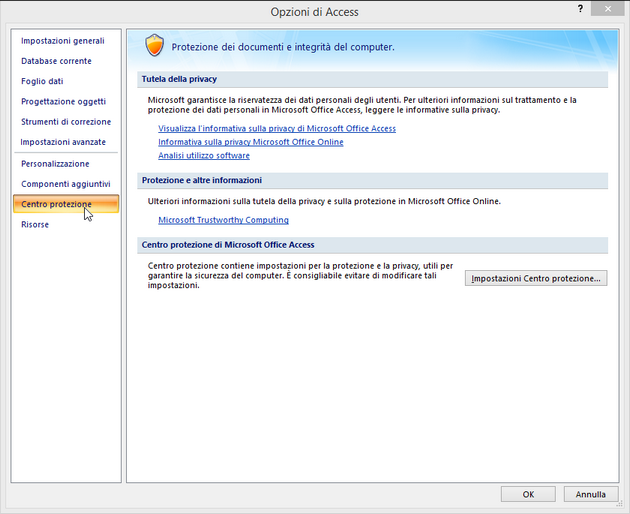The image size is (630, 514).
Task: Open Microsoft Trustworthy Computing link
Action: coord(223,220)
